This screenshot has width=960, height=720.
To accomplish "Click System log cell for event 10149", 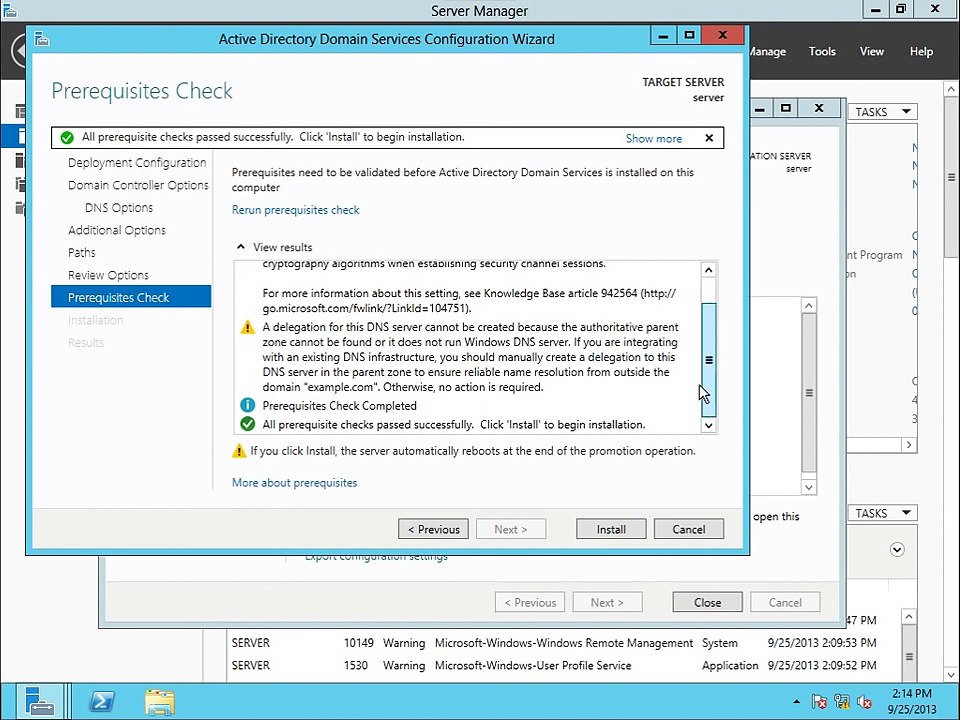I will coord(719,643).
